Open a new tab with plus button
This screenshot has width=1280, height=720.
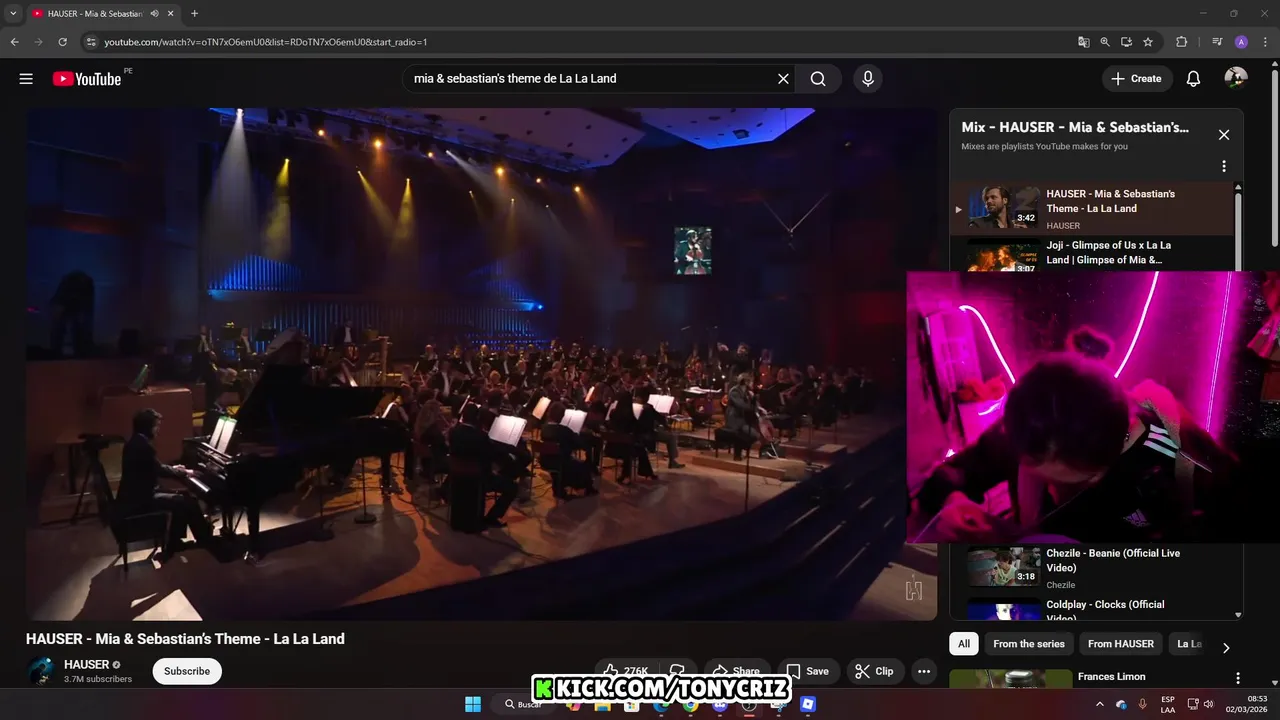[x=194, y=14]
